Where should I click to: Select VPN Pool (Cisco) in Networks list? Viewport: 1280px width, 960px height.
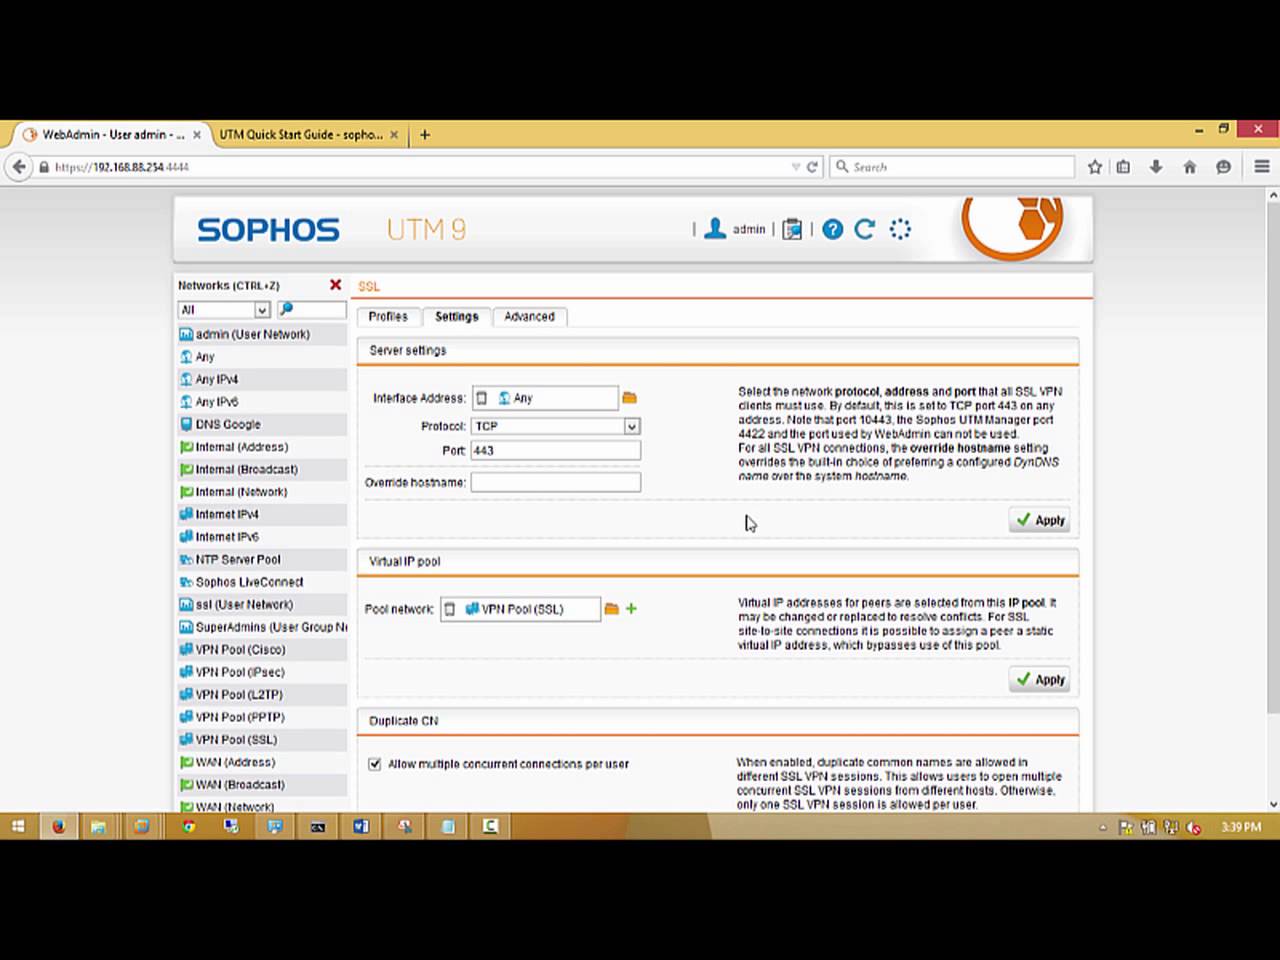(262, 649)
